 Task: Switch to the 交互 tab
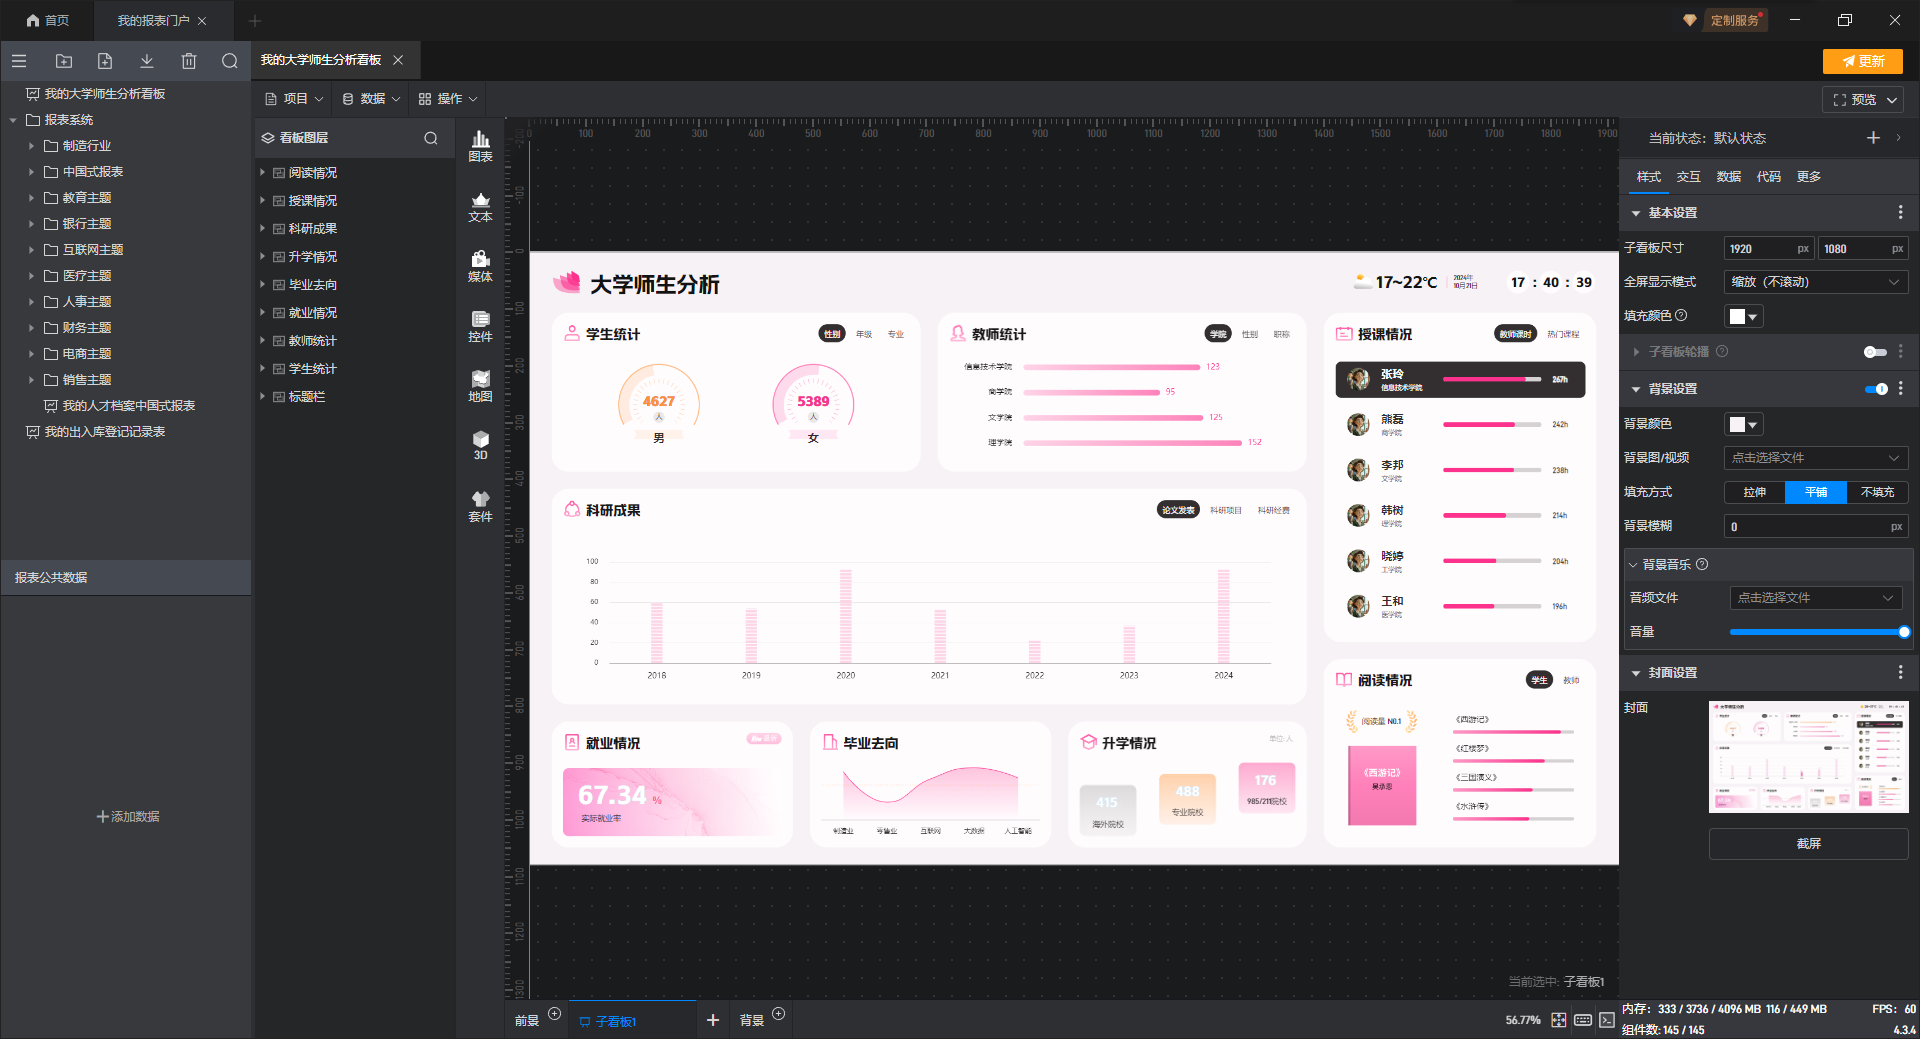tap(1688, 176)
